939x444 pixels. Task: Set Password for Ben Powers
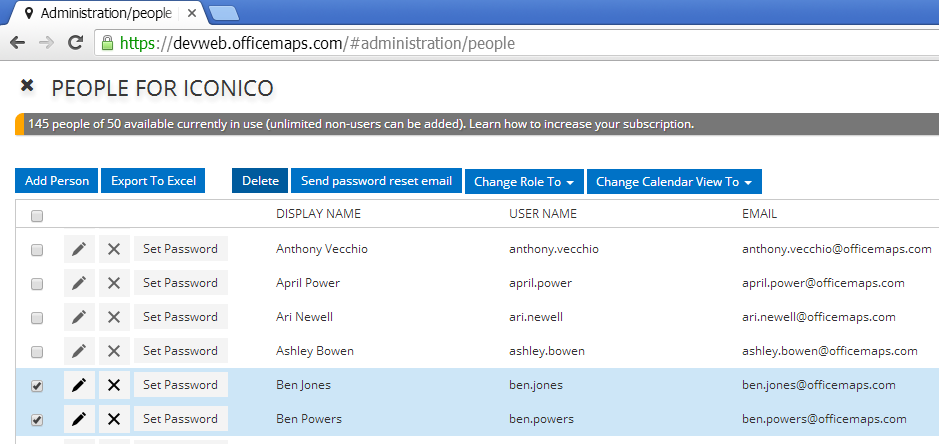[x=180, y=419]
